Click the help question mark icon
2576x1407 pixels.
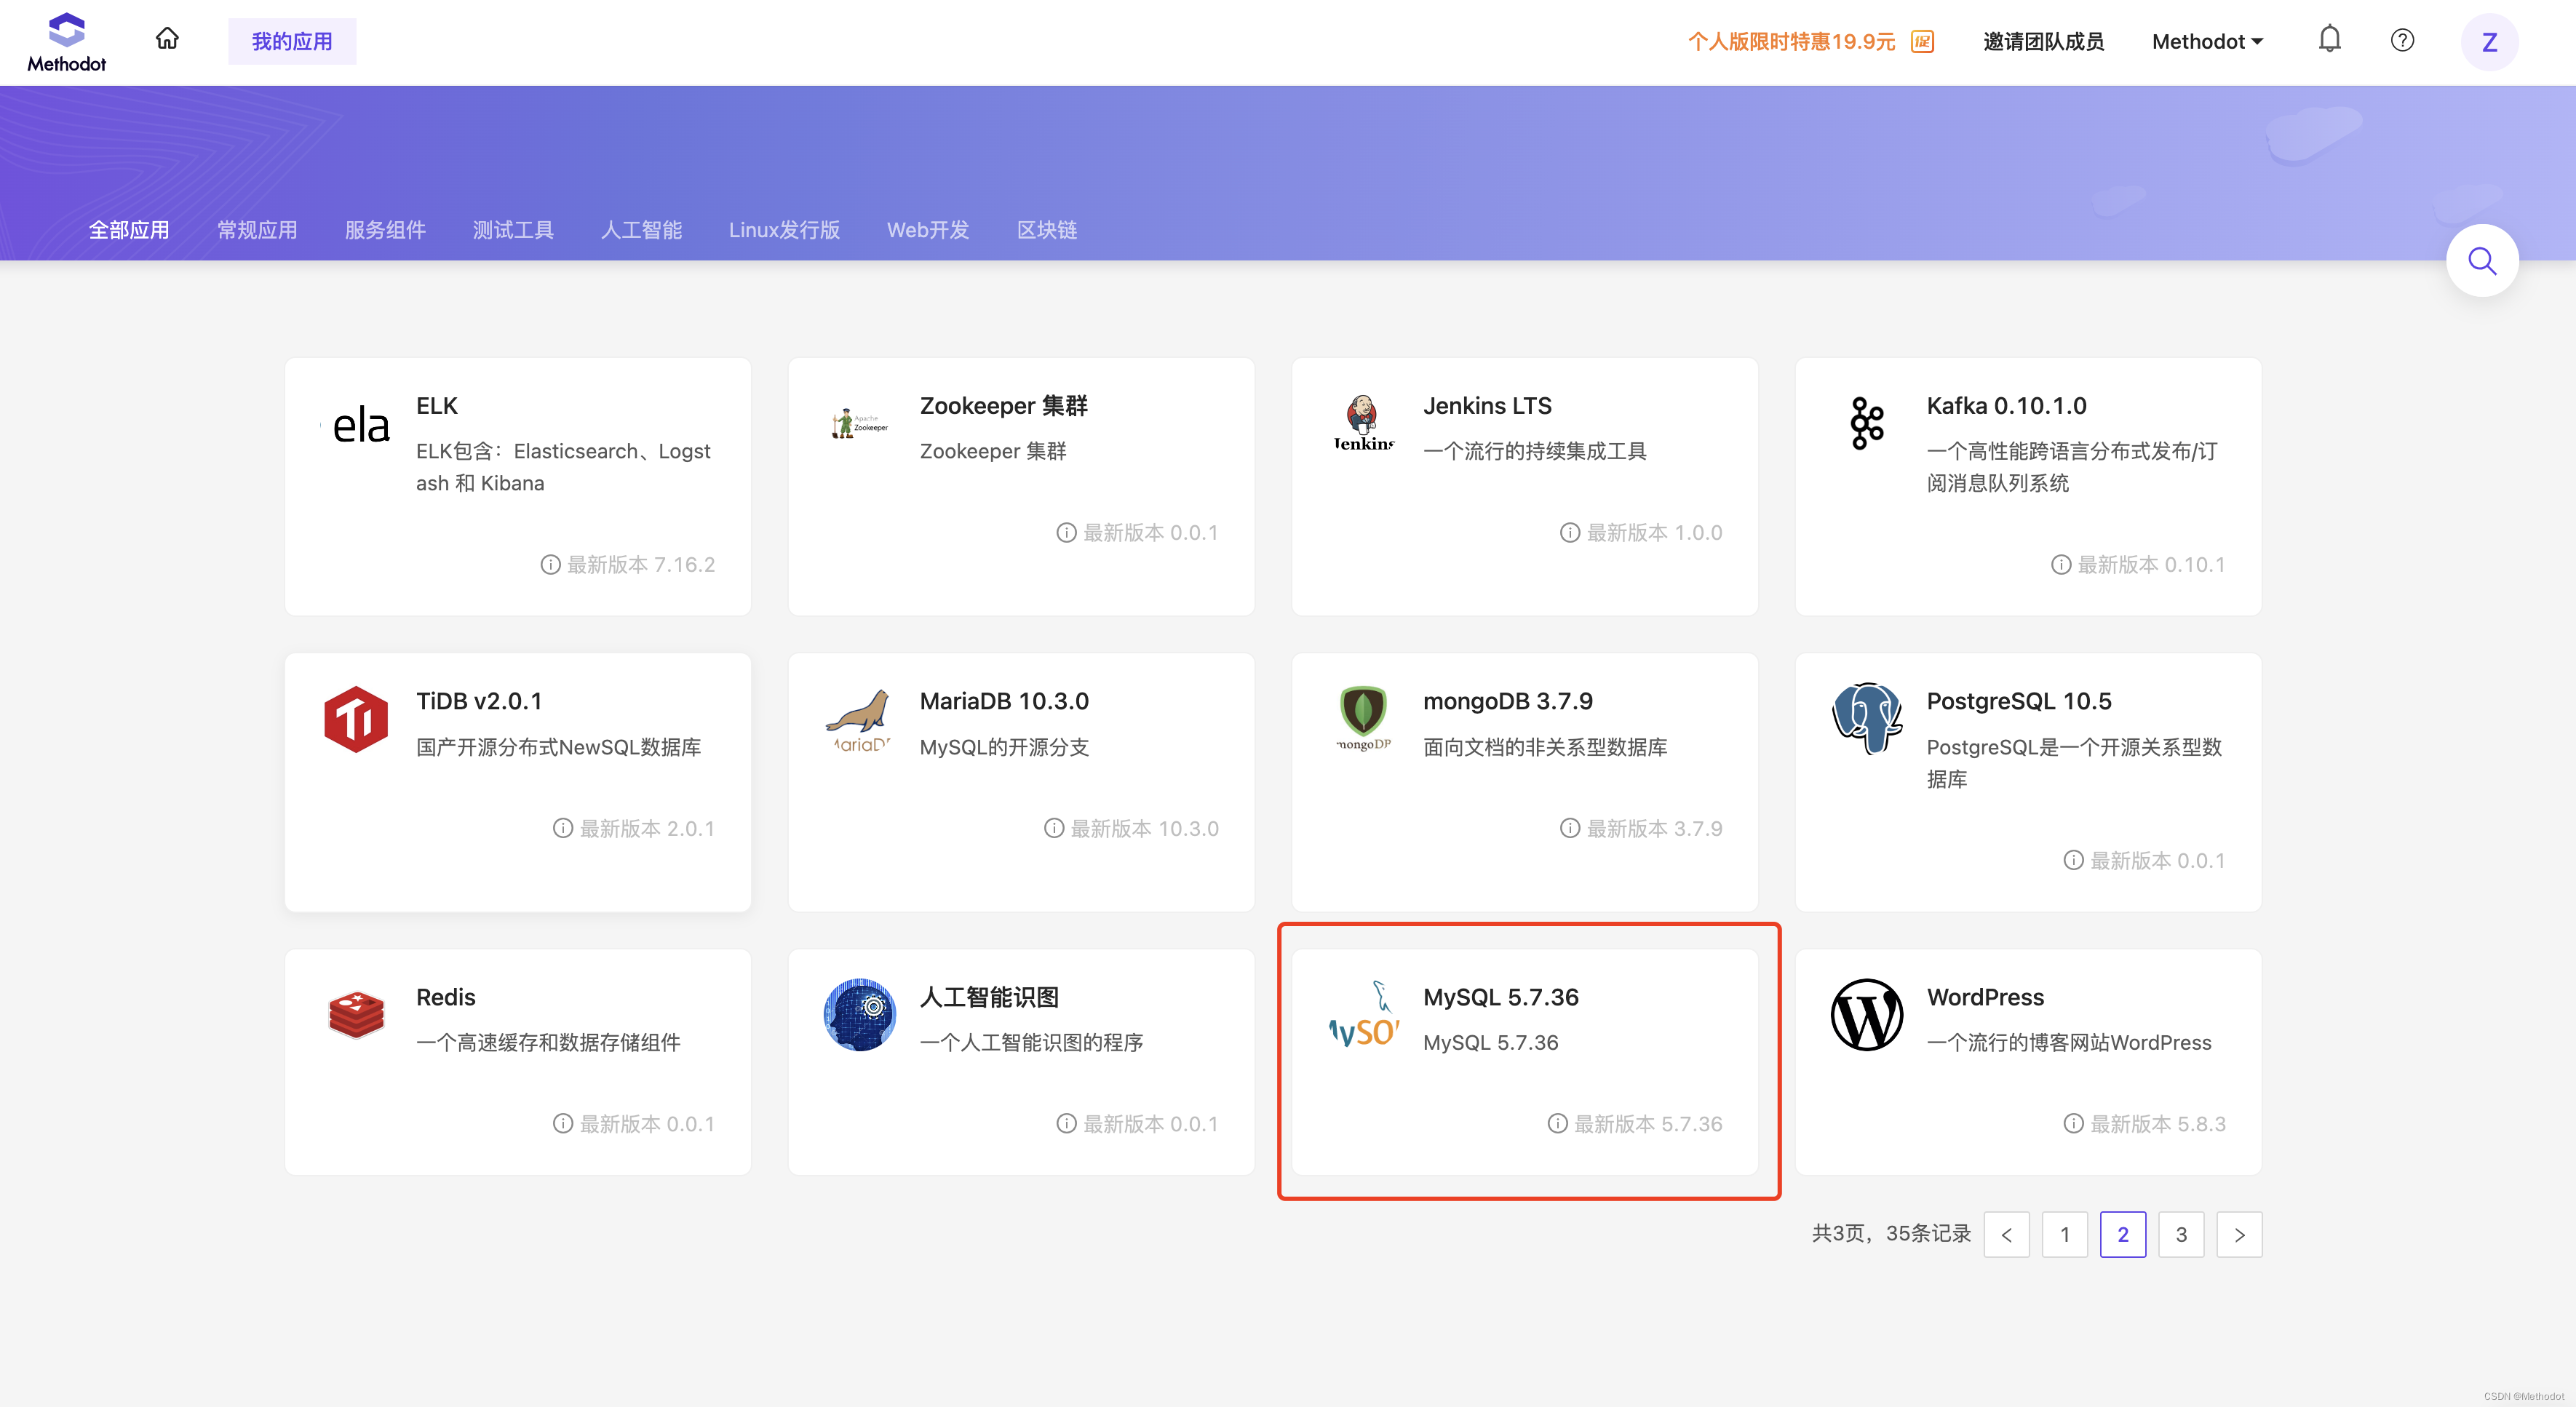pos(2402,40)
